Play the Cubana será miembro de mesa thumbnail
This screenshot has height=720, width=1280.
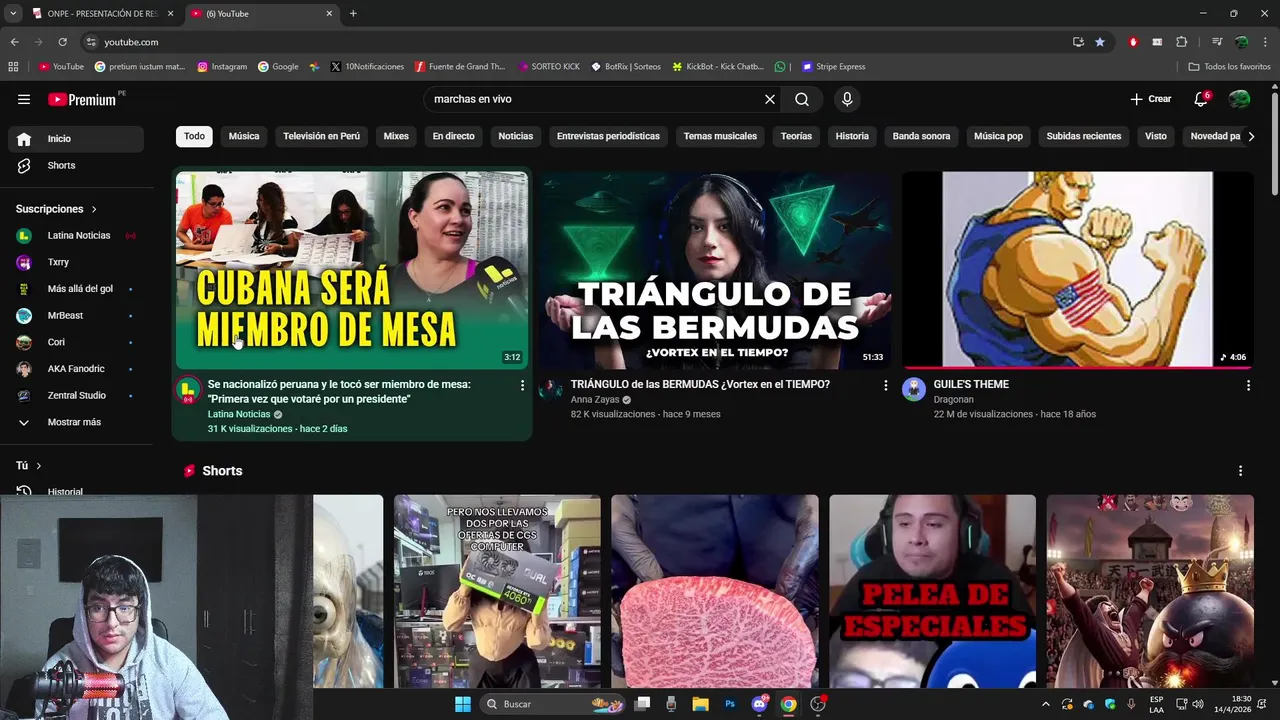352,270
